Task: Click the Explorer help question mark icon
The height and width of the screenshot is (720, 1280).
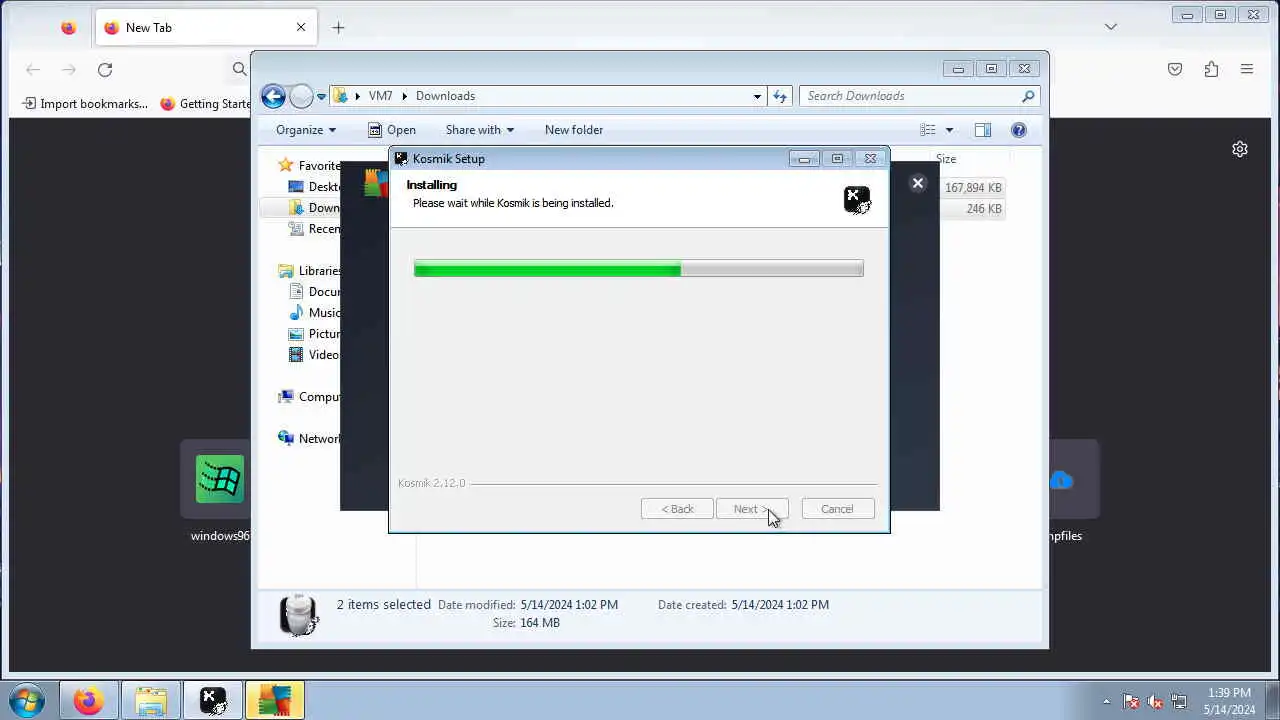Action: coord(1018,130)
